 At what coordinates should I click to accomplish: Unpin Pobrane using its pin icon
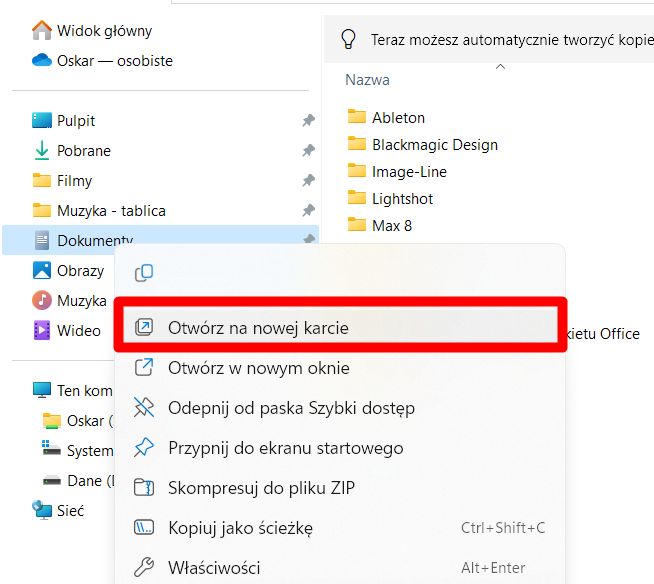(308, 151)
